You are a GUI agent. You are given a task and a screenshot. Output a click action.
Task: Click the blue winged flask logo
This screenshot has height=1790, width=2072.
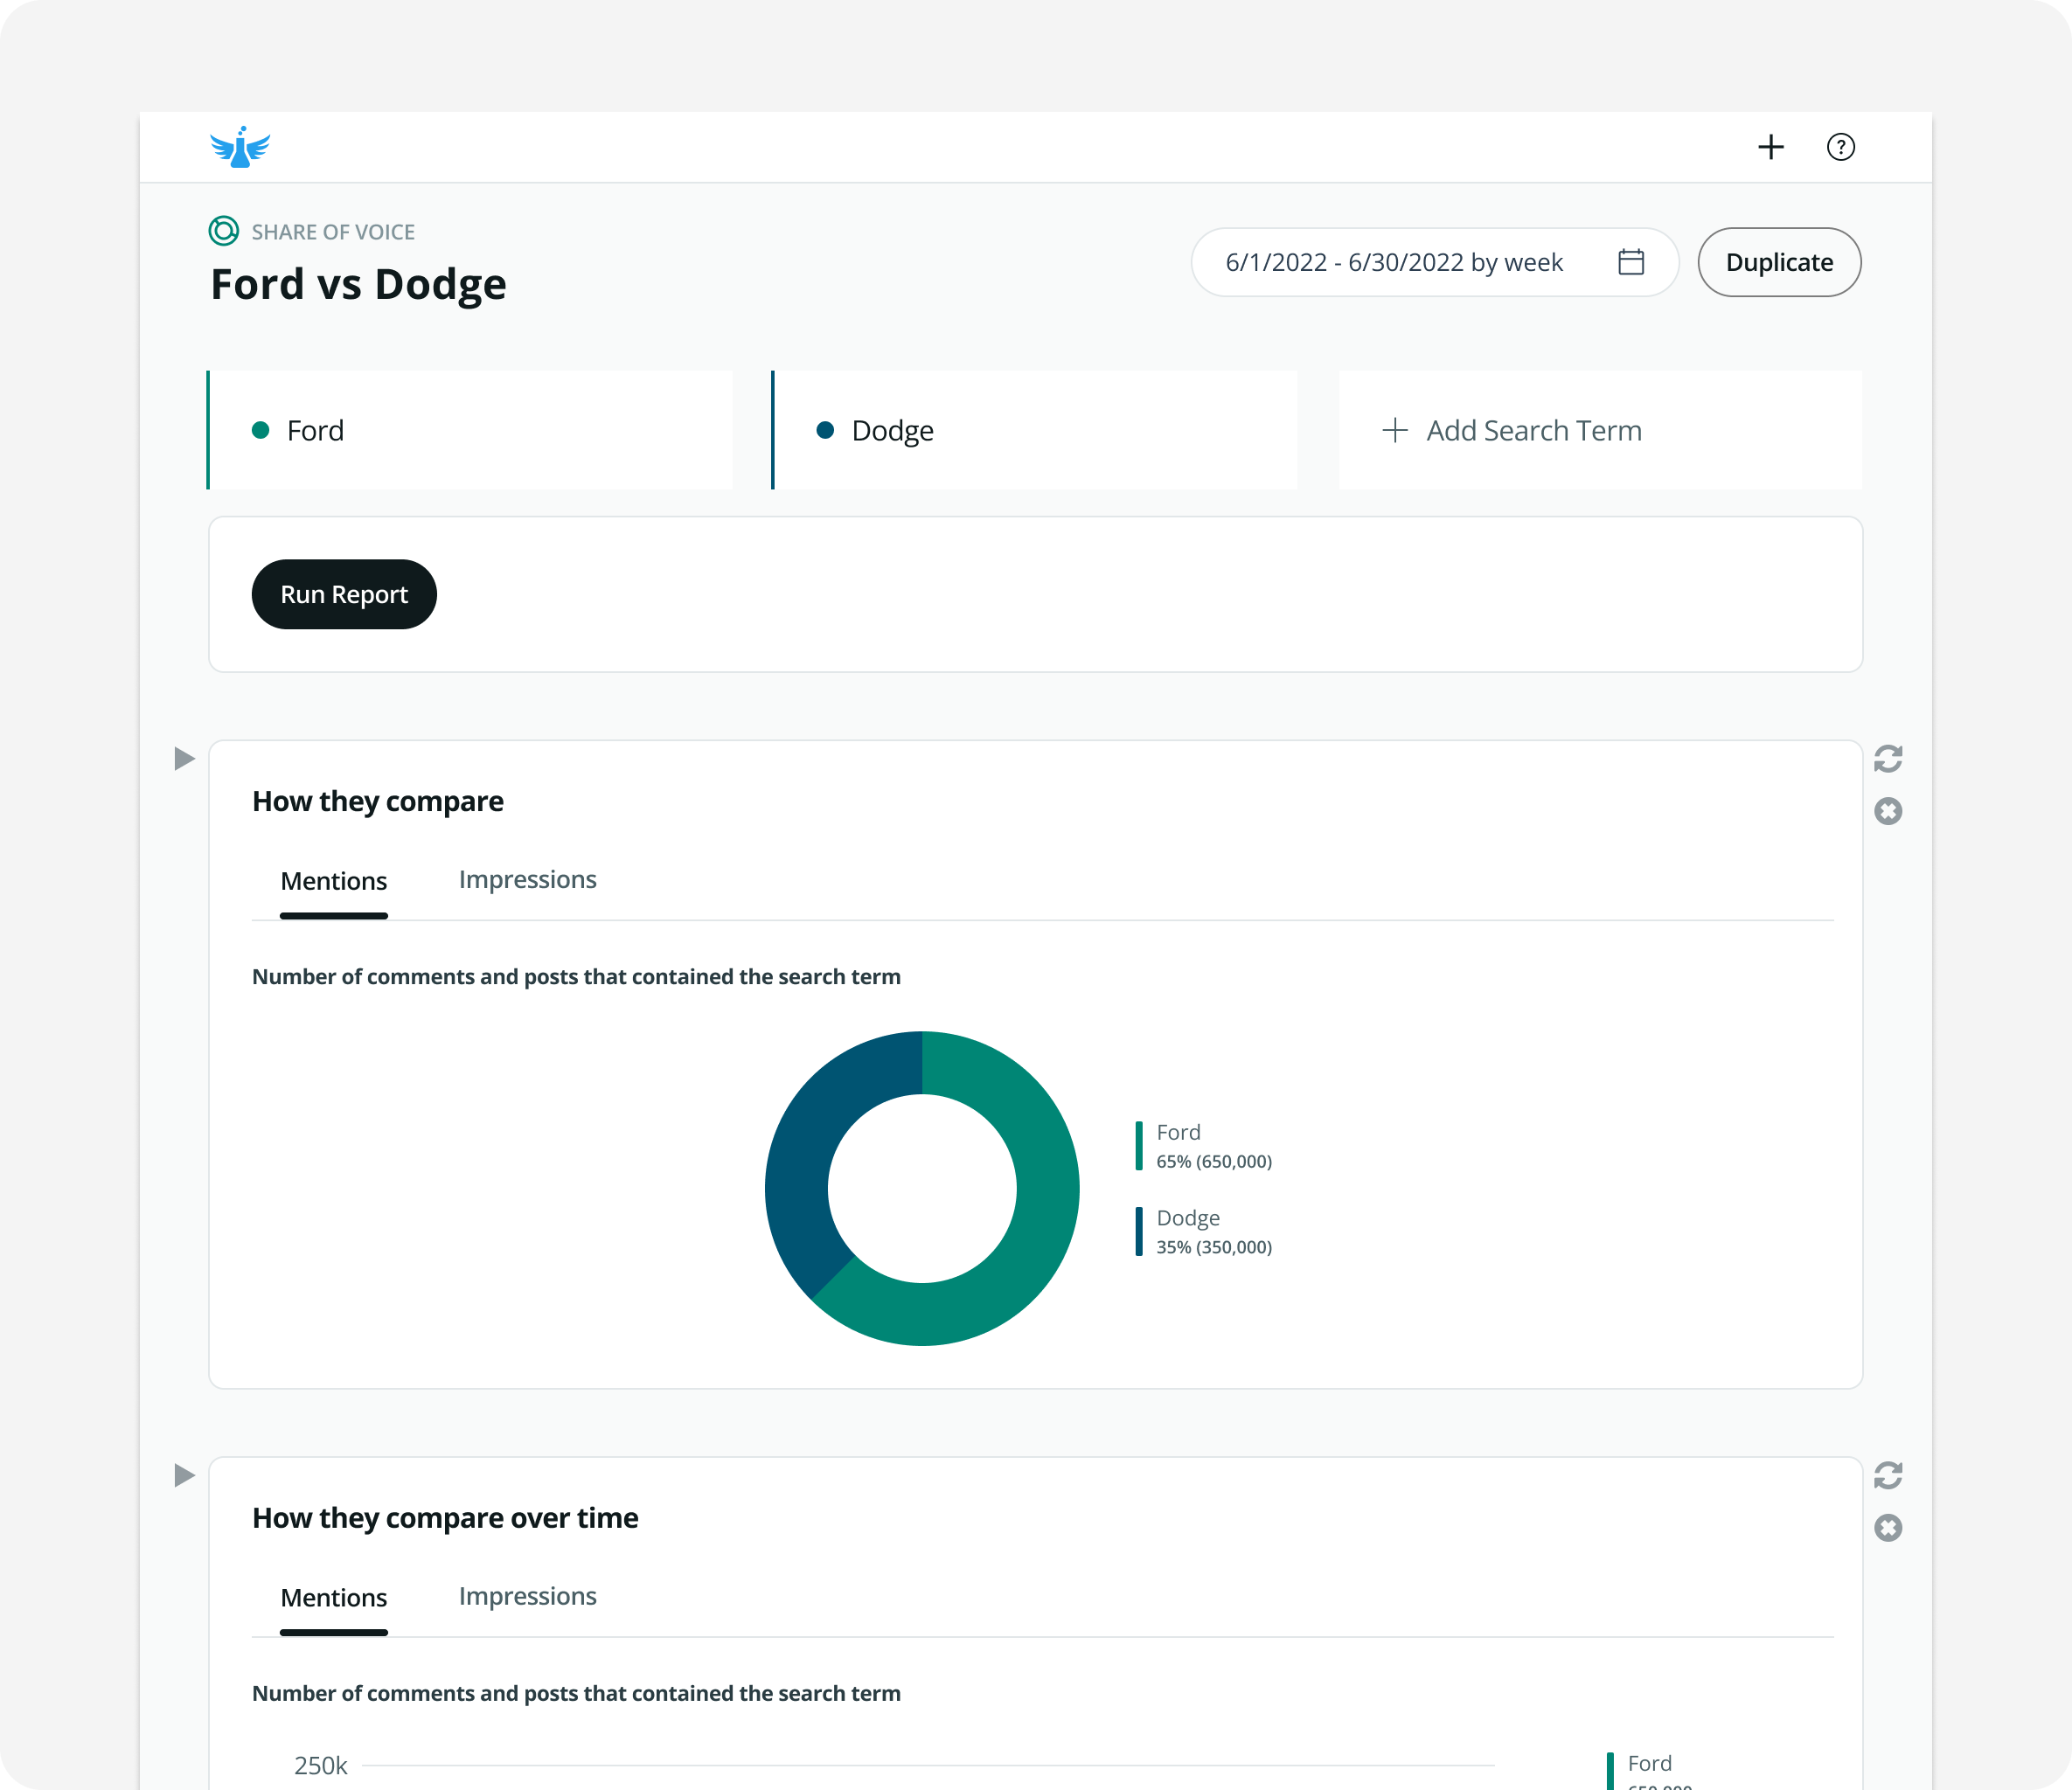click(x=240, y=147)
